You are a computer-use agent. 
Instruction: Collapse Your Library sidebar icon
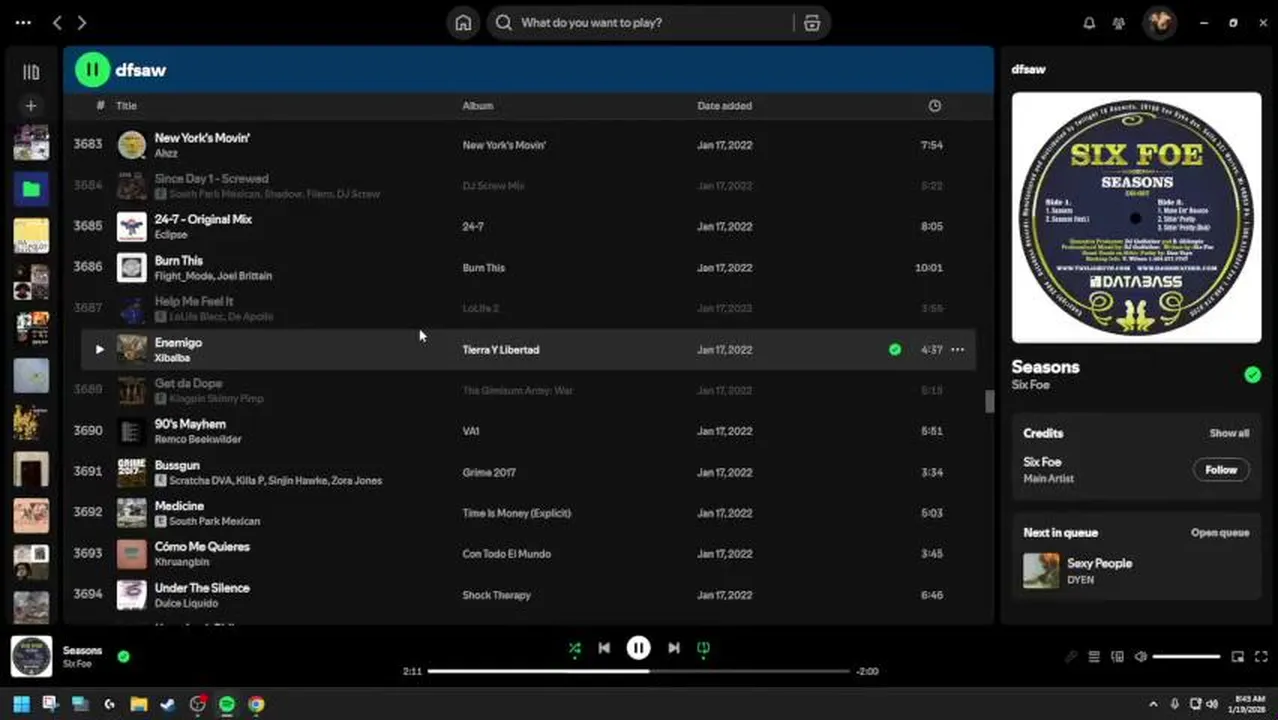pos(31,72)
